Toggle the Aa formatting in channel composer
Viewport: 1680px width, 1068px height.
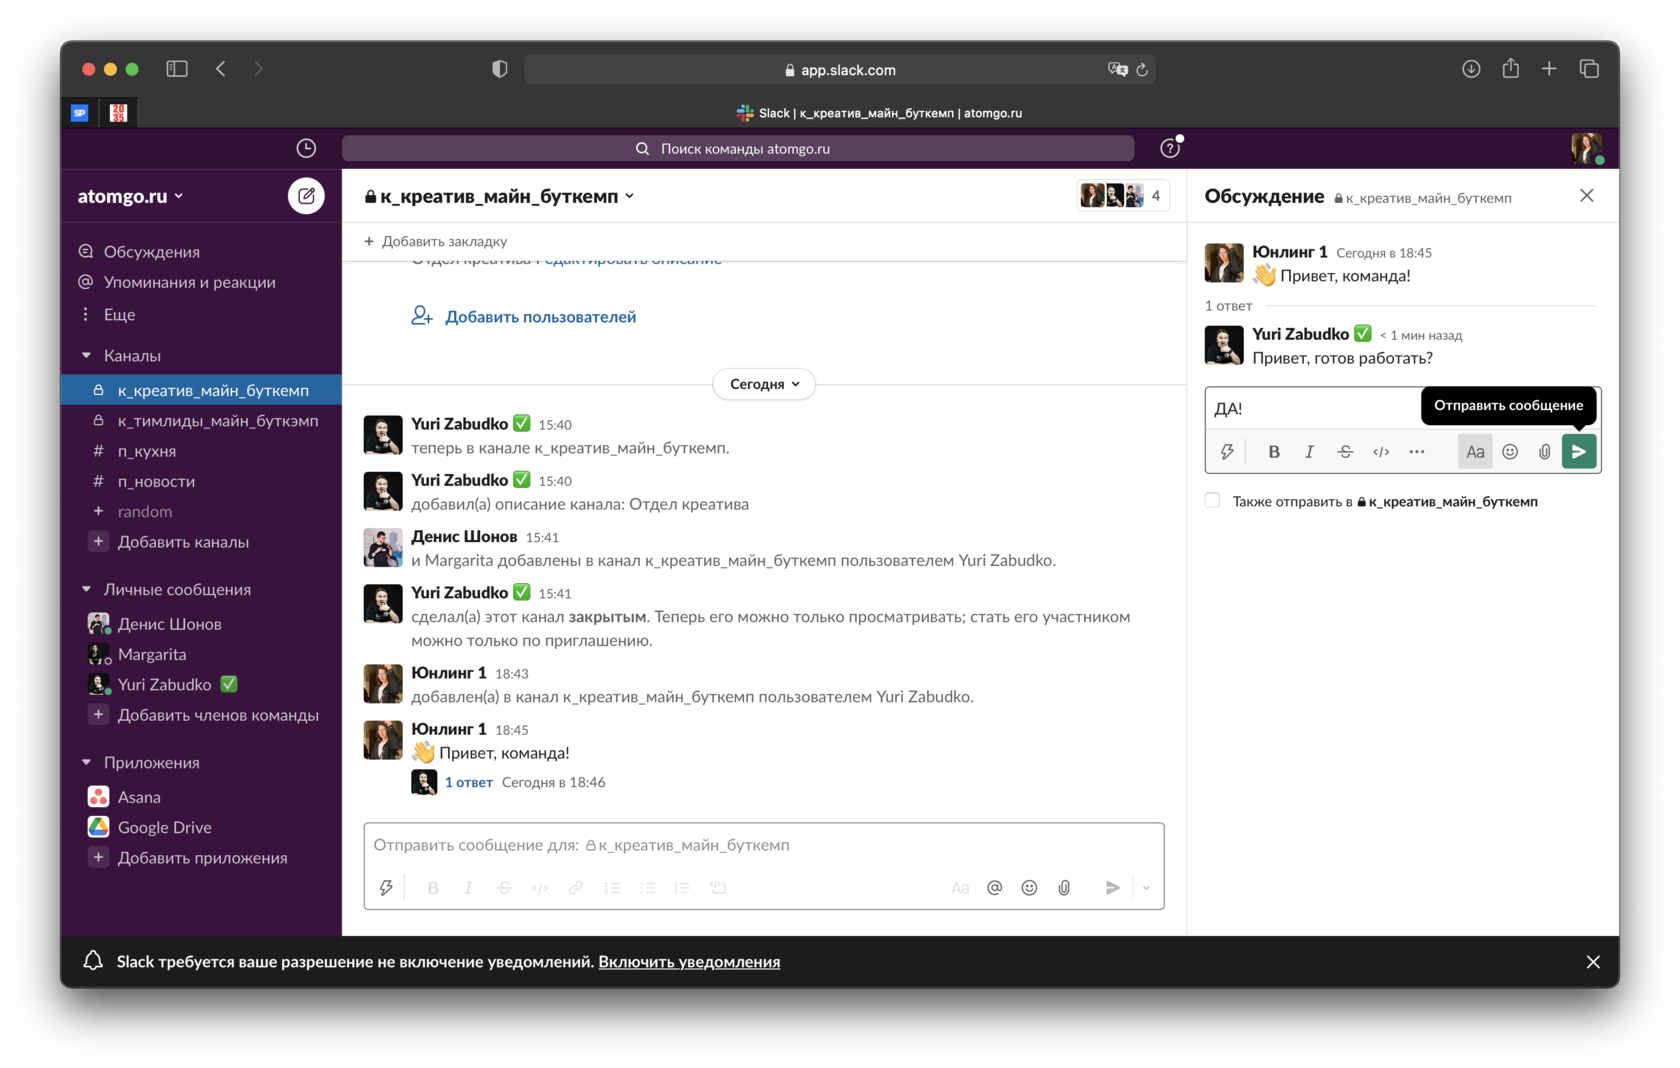[960, 888]
